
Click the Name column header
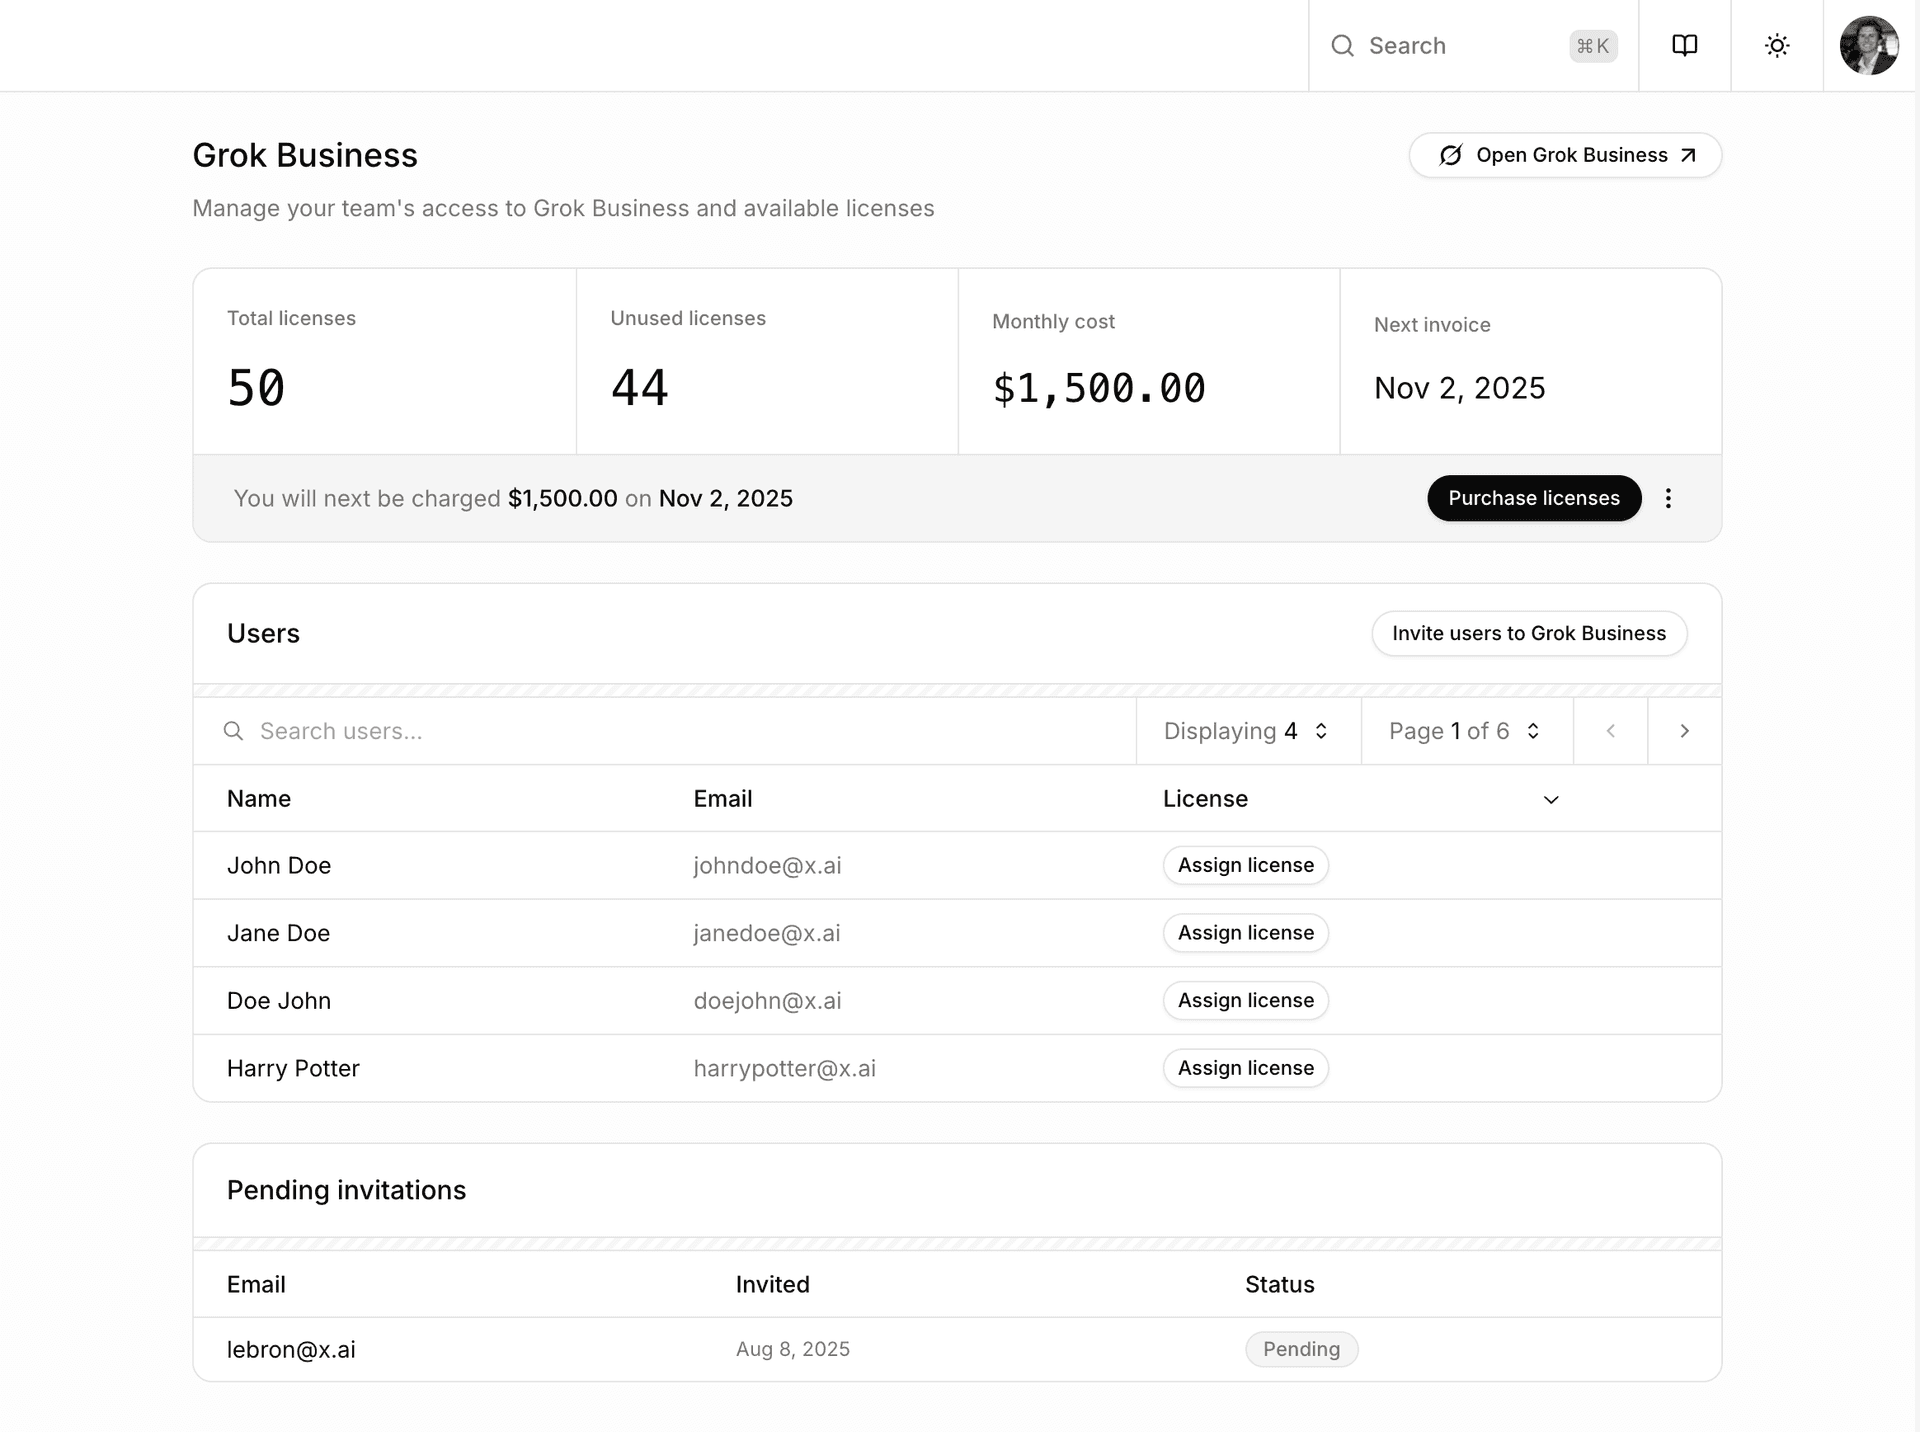pyautogui.click(x=259, y=799)
